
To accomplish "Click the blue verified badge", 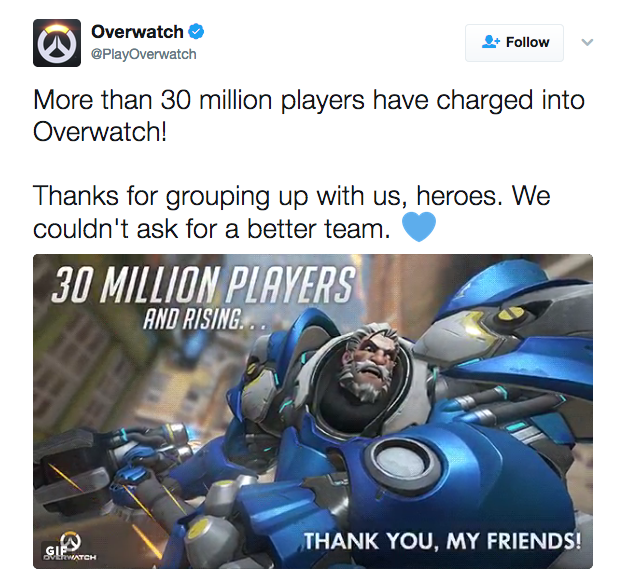I will 196,31.
